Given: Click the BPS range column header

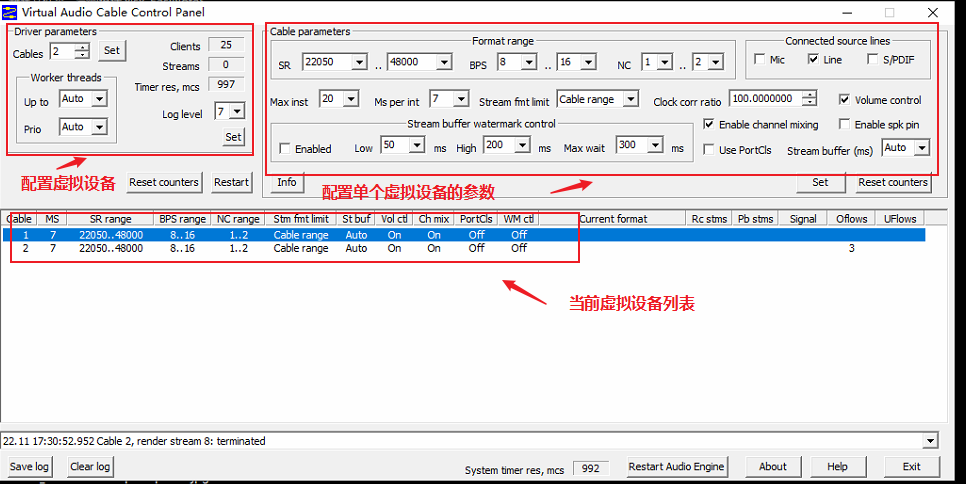Looking at the screenshot, I should coord(182,219).
